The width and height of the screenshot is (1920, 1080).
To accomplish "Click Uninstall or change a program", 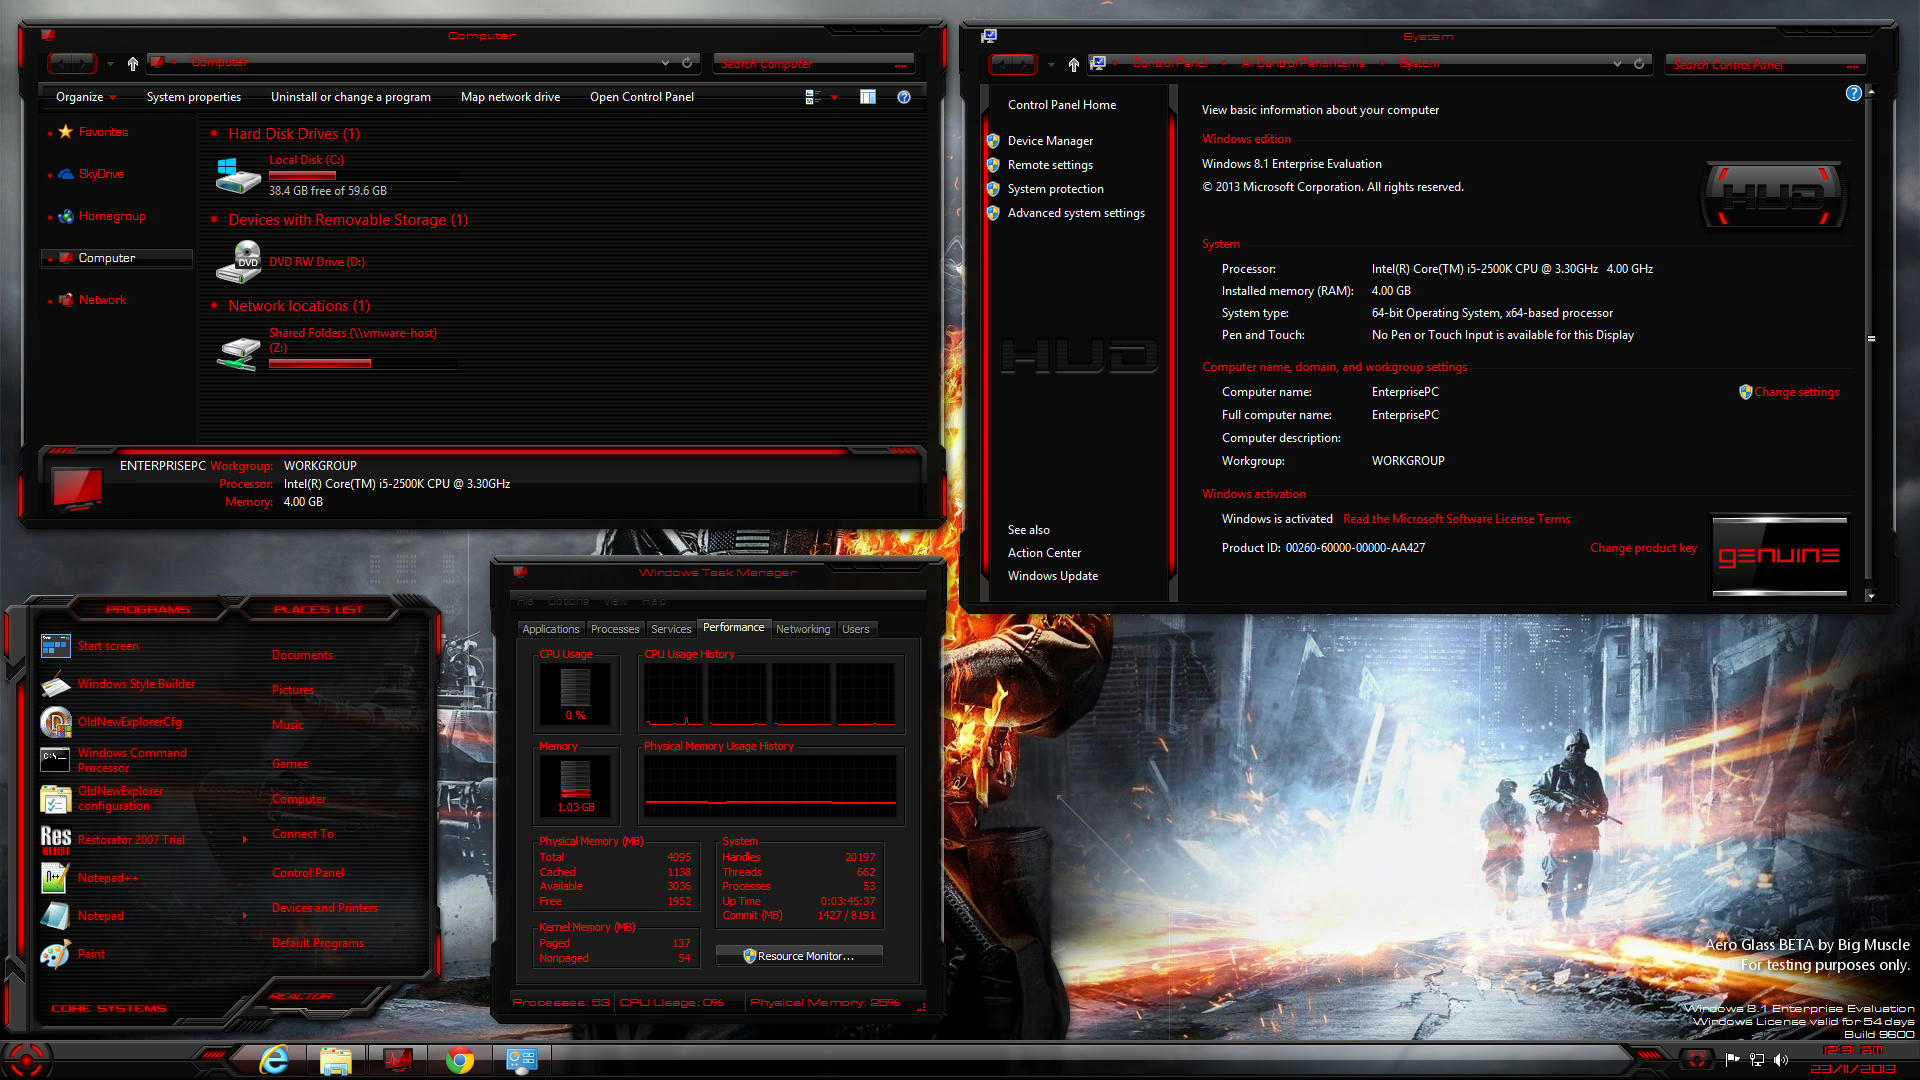I will pyautogui.click(x=351, y=97).
